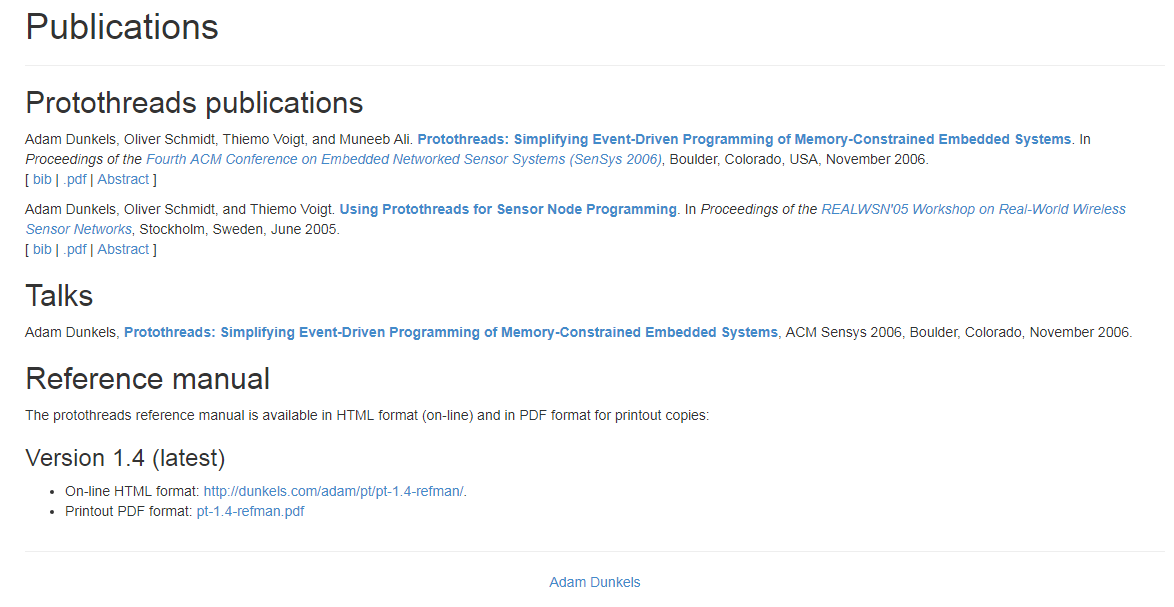Click the Publications page heading

coord(122,27)
